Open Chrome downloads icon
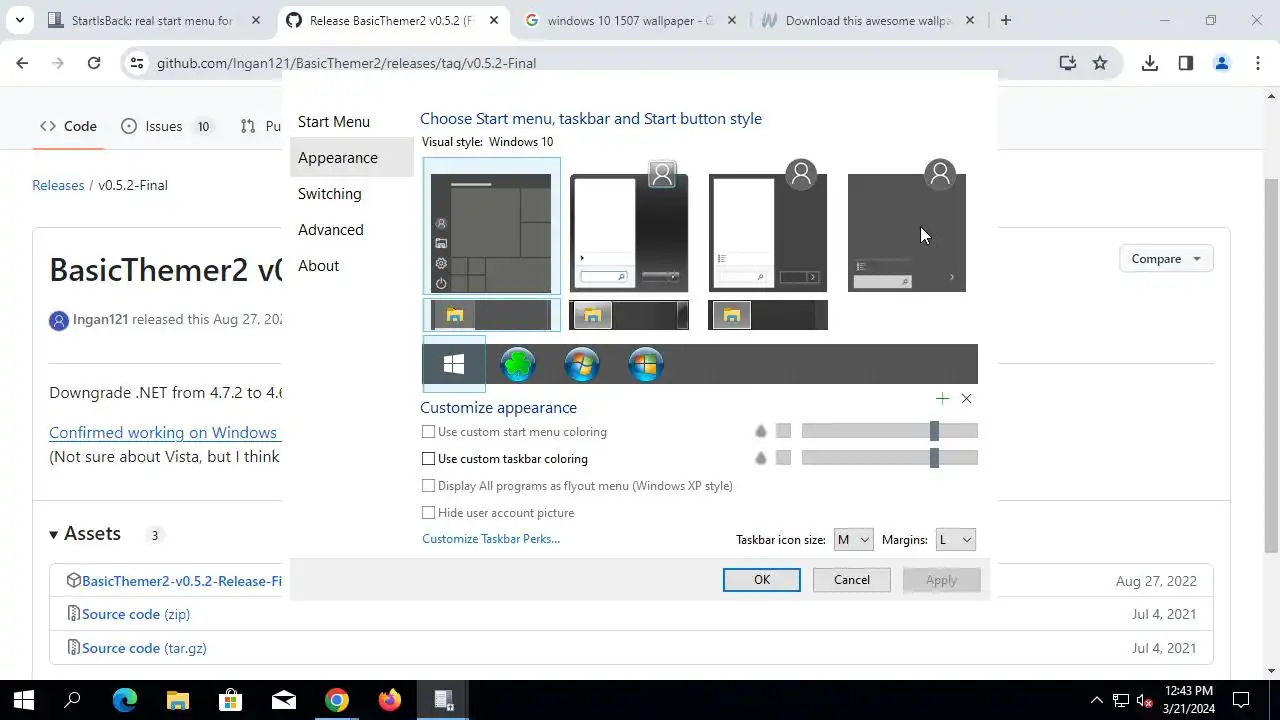The height and width of the screenshot is (720, 1280). click(x=1150, y=63)
